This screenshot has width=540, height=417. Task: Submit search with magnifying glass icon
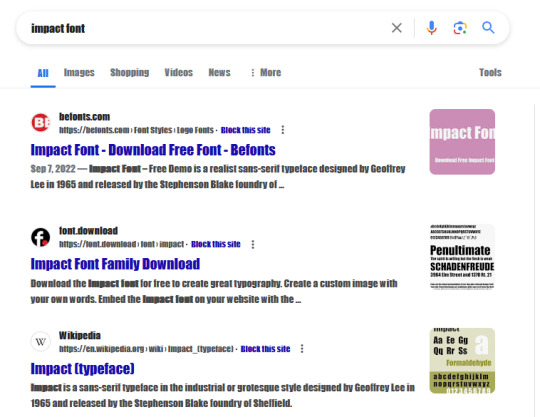click(x=488, y=28)
